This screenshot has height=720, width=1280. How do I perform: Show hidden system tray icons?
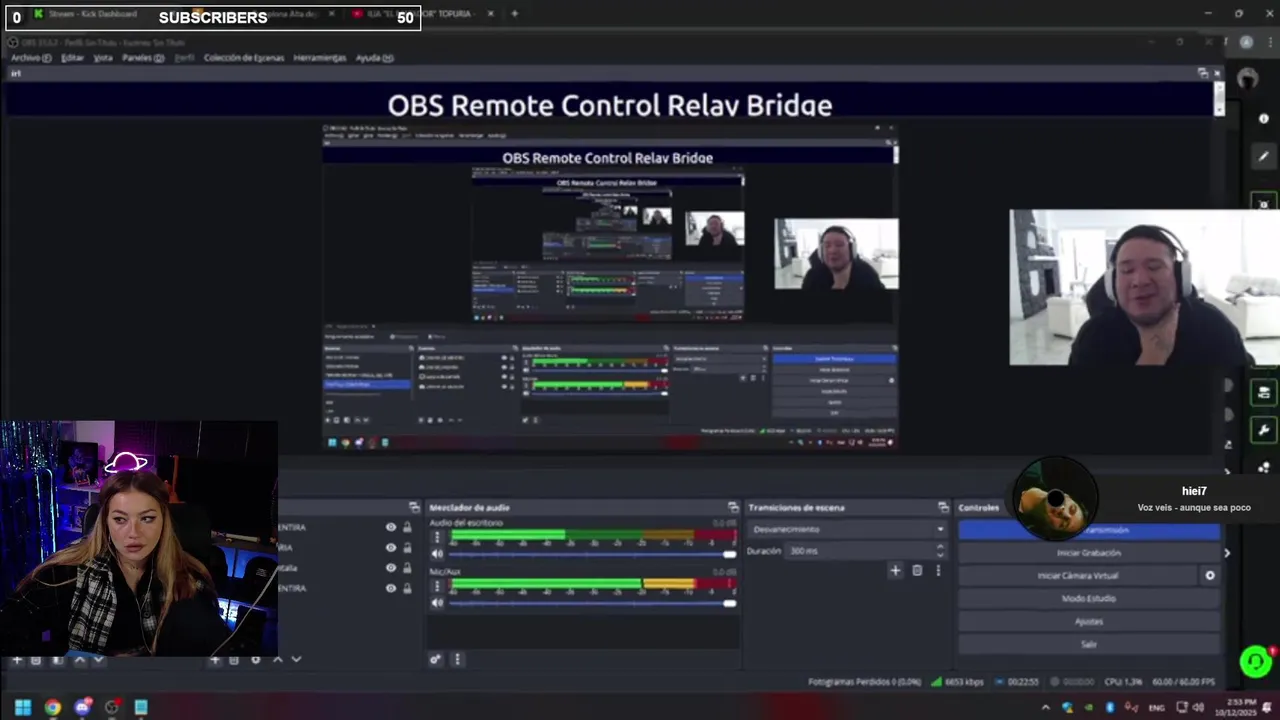tap(1046, 708)
